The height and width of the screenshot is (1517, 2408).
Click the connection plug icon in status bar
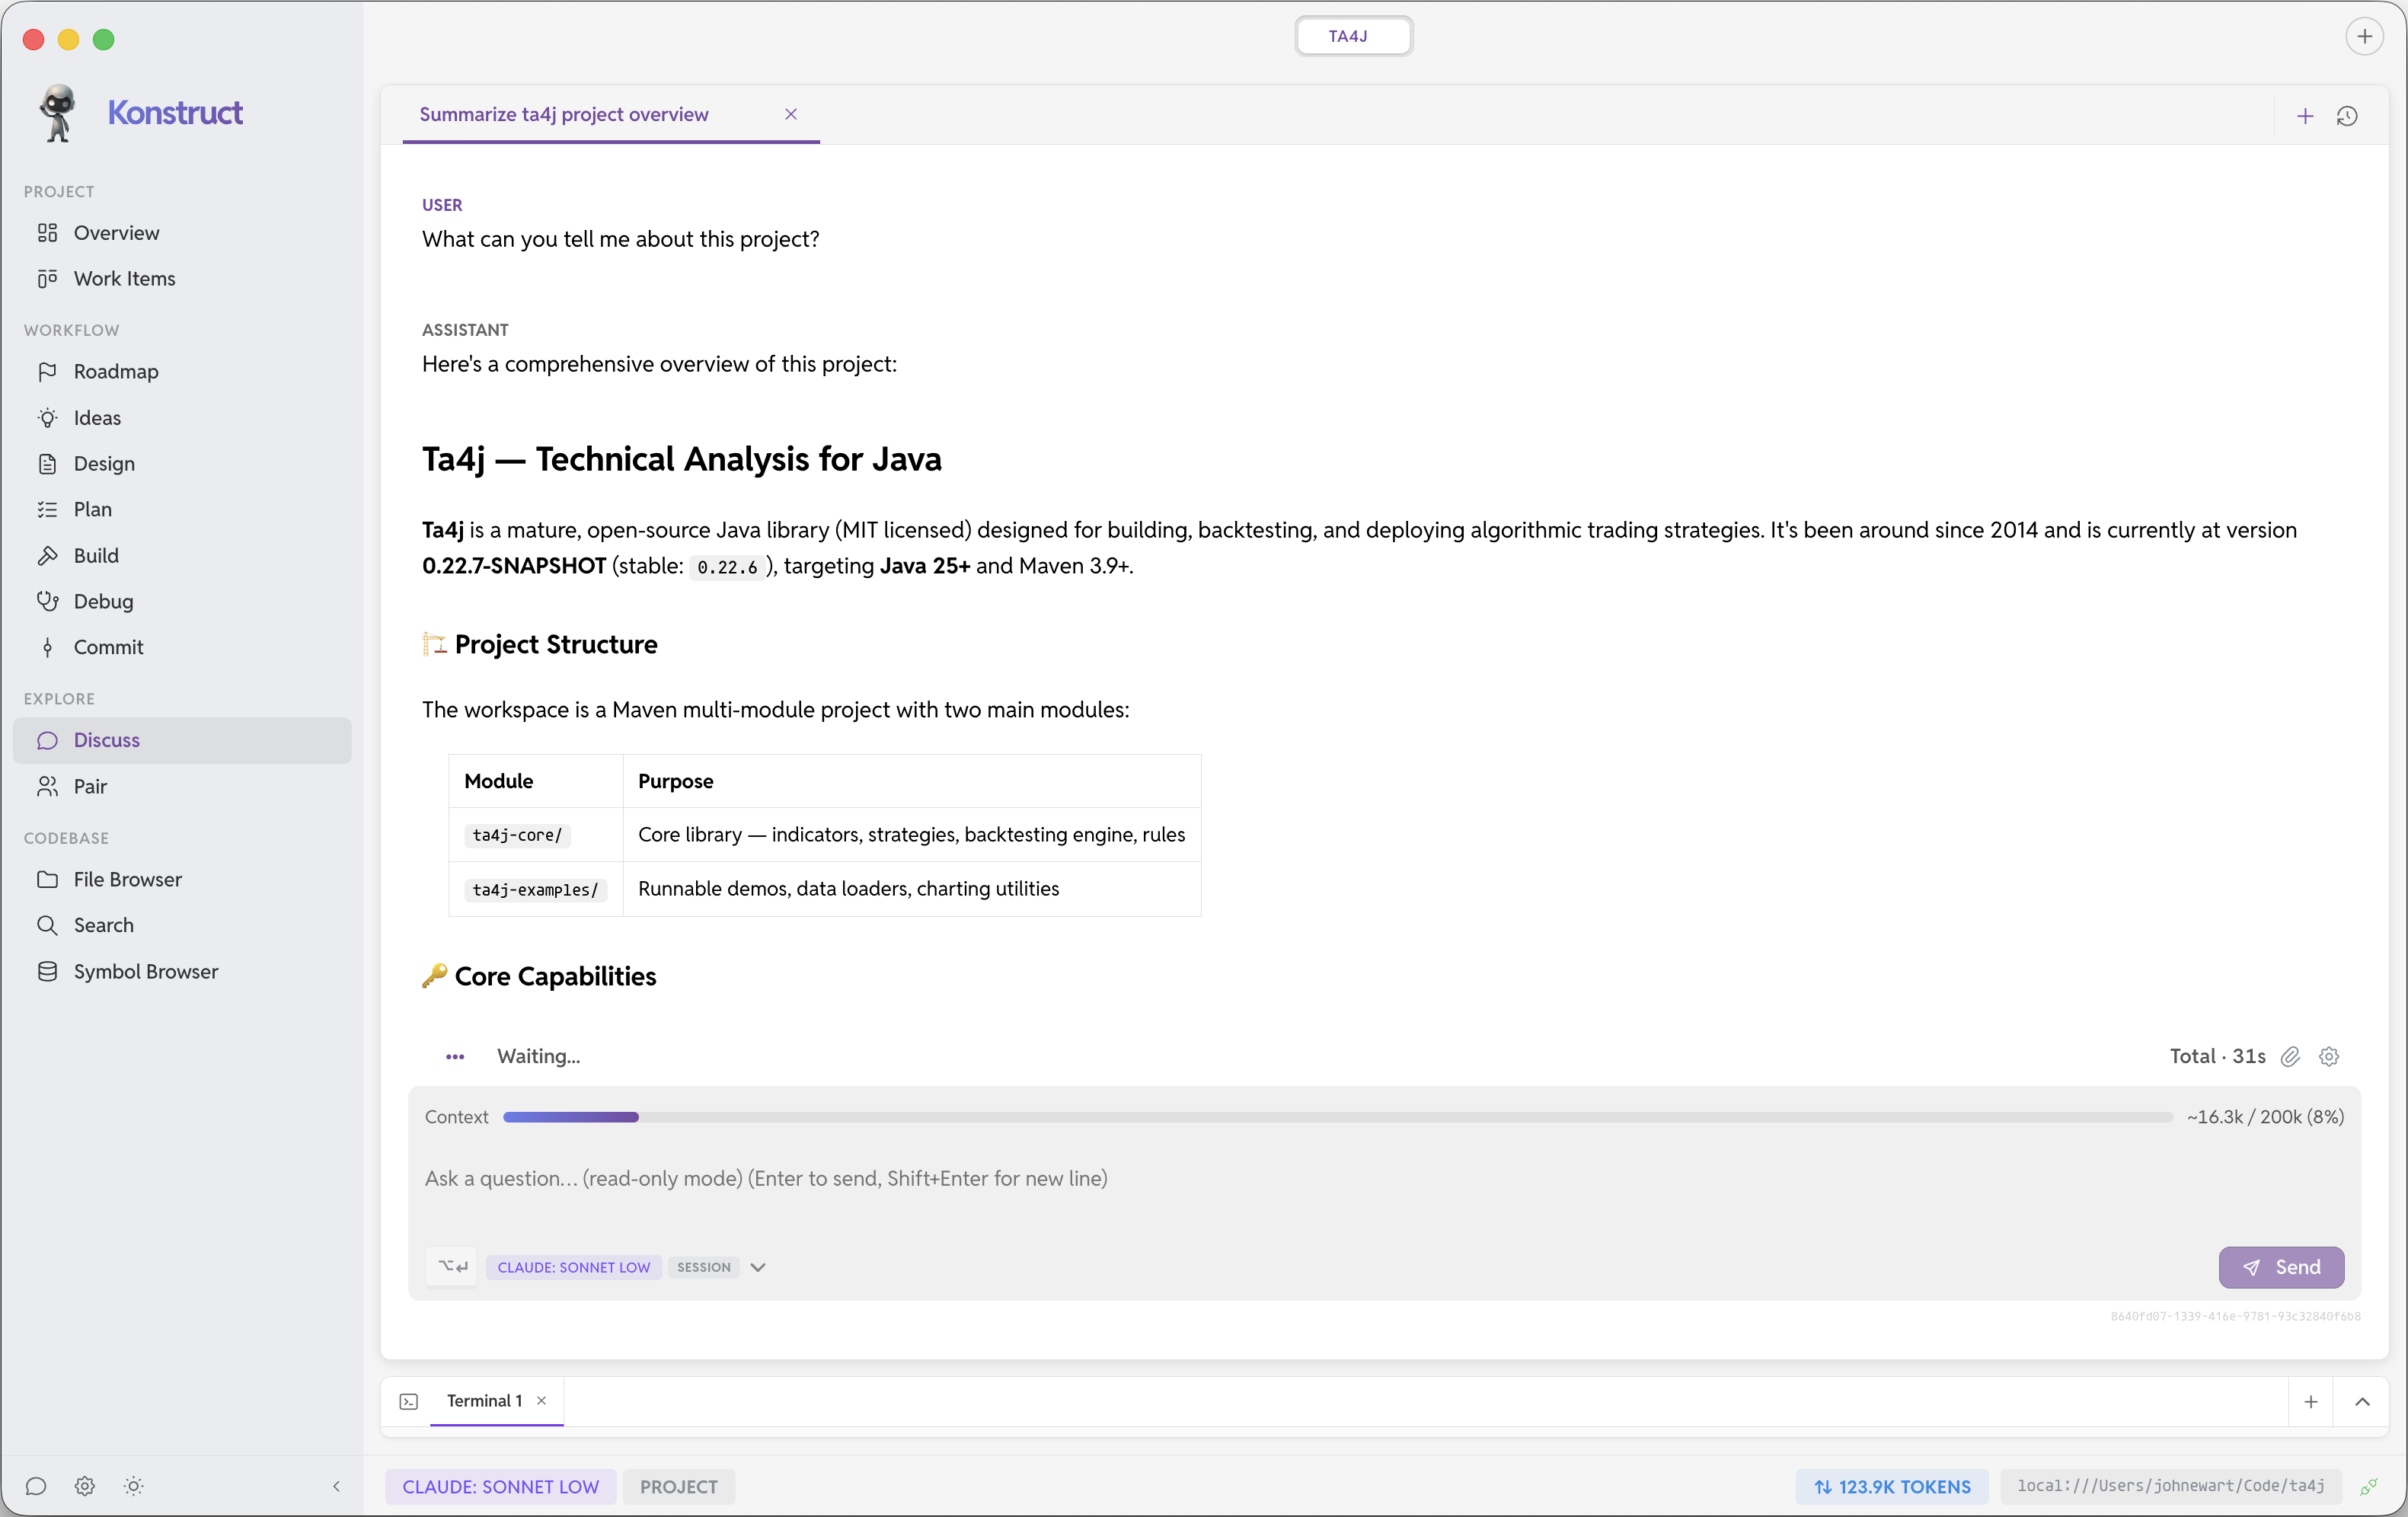[x=2369, y=1487]
